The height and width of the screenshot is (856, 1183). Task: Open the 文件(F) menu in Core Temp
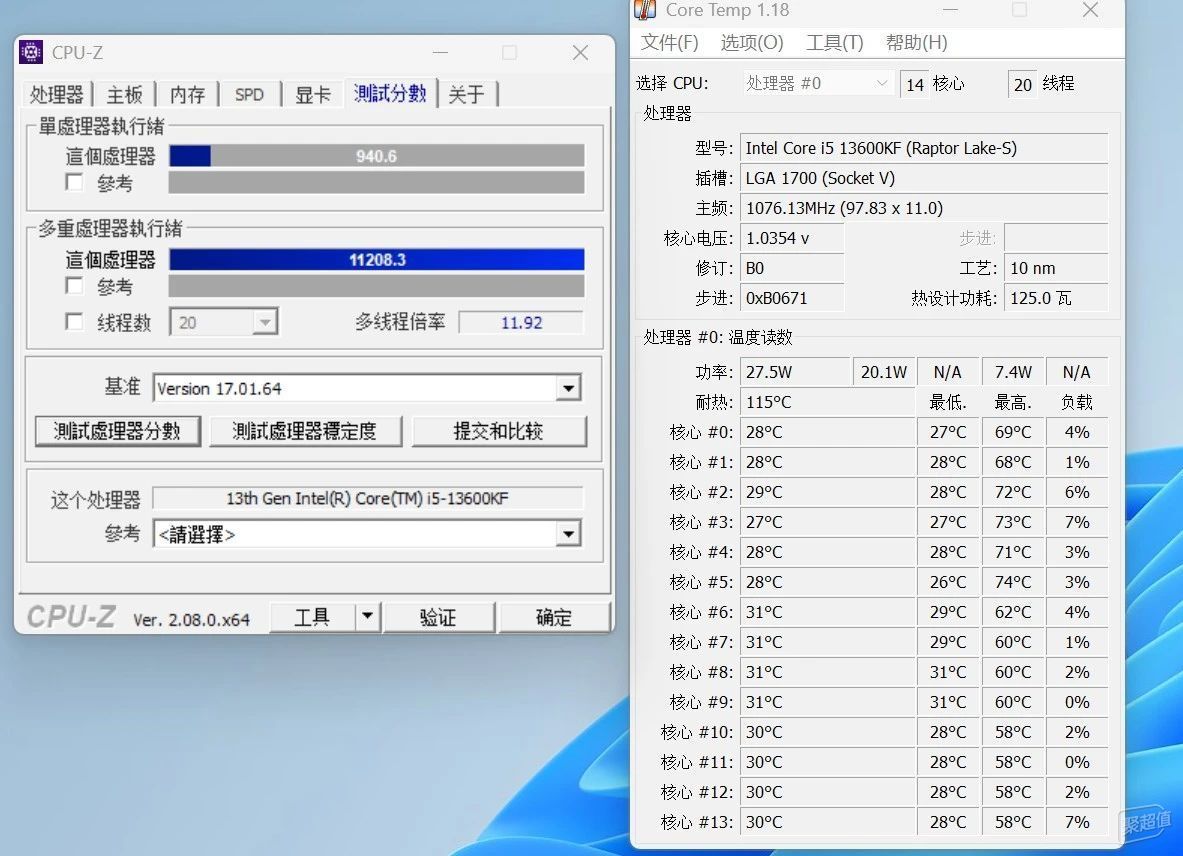tap(670, 42)
